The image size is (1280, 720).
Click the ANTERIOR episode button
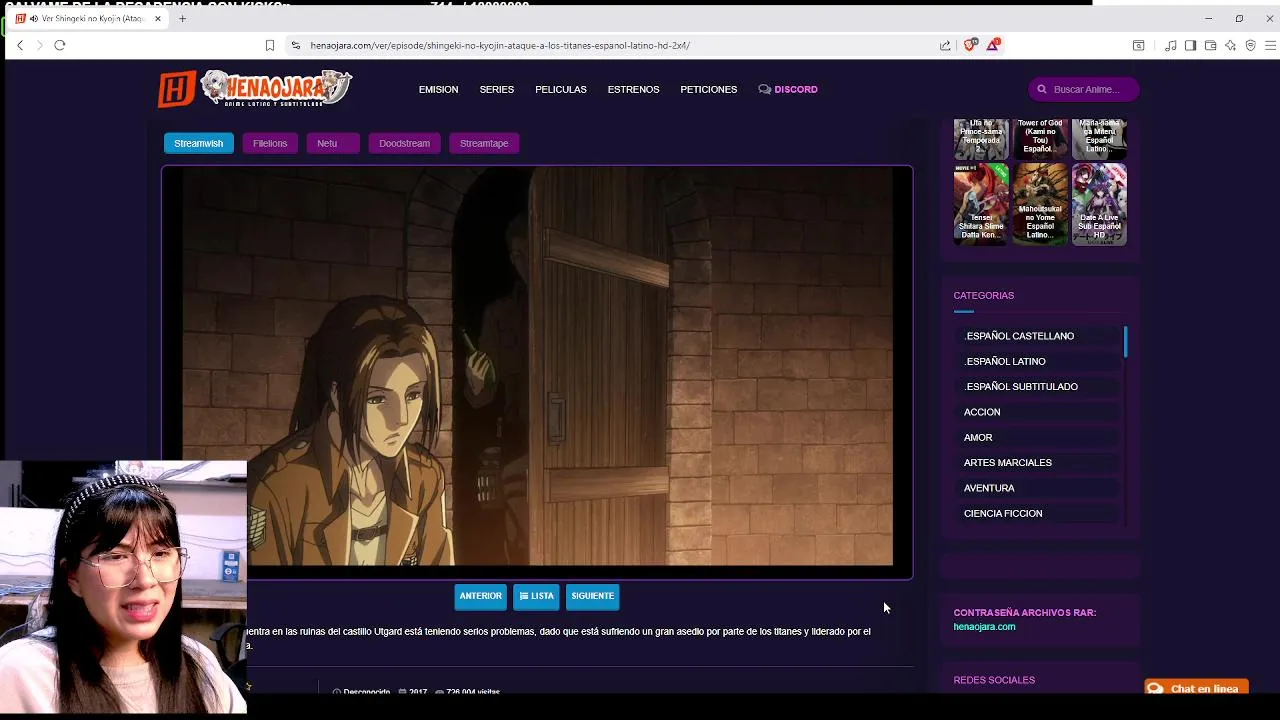point(480,596)
